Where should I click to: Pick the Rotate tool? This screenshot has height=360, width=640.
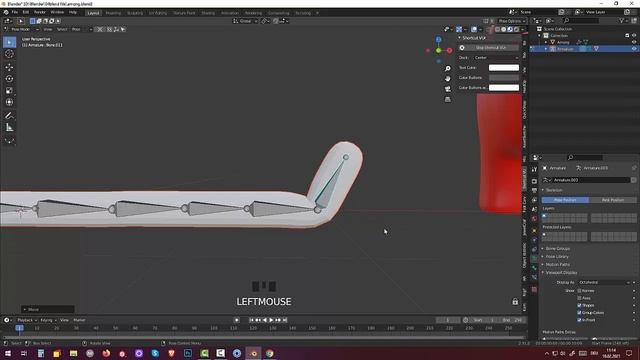(x=9, y=79)
